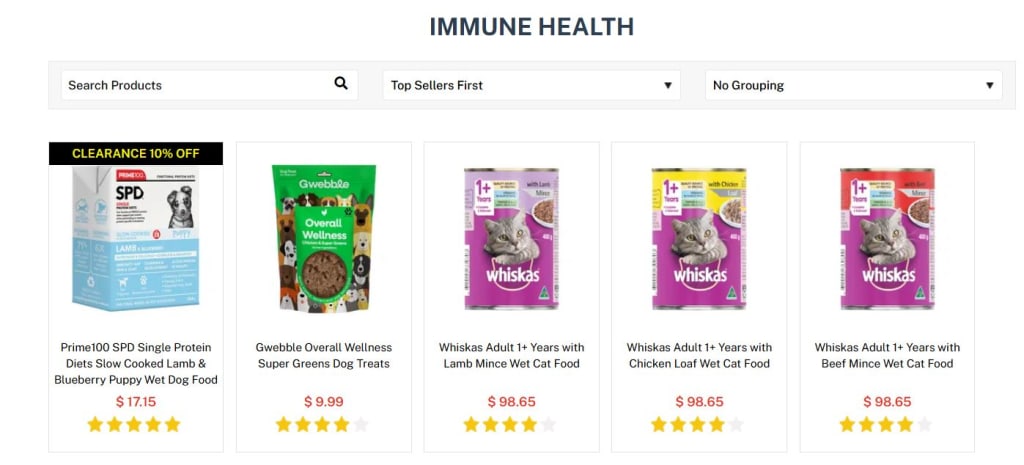The width and height of the screenshot is (1024, 465).
Task: Expand the No Grouping dropdown
Action: point(854,85)
